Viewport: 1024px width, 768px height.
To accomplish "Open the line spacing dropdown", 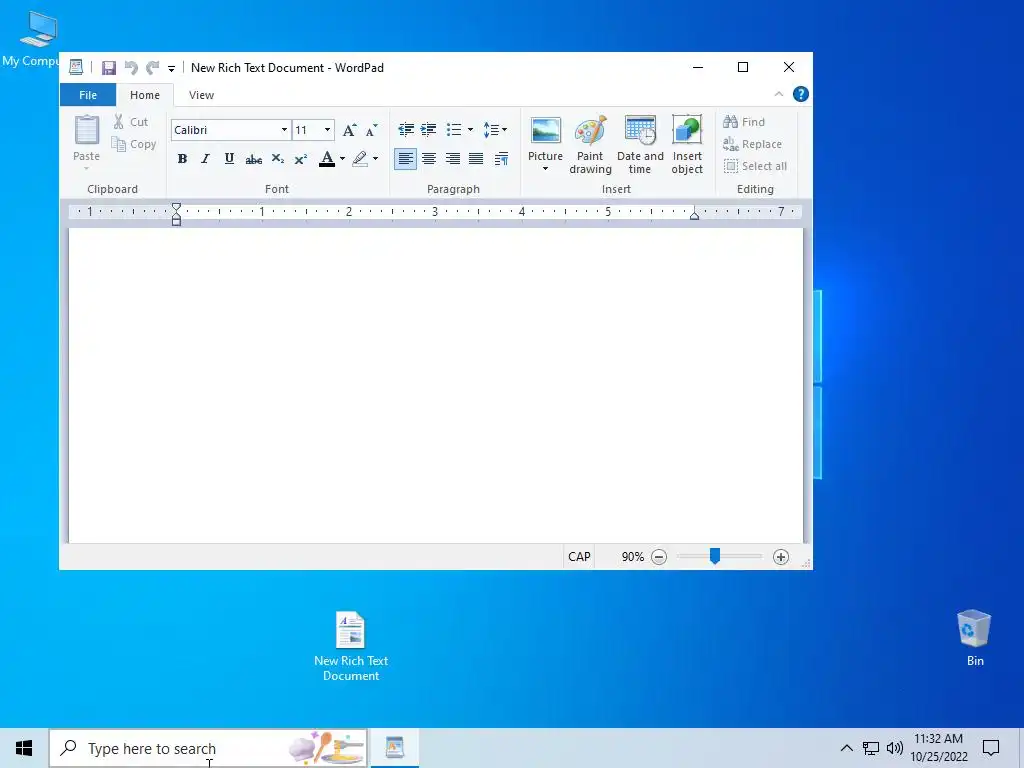I will (495, 129).
